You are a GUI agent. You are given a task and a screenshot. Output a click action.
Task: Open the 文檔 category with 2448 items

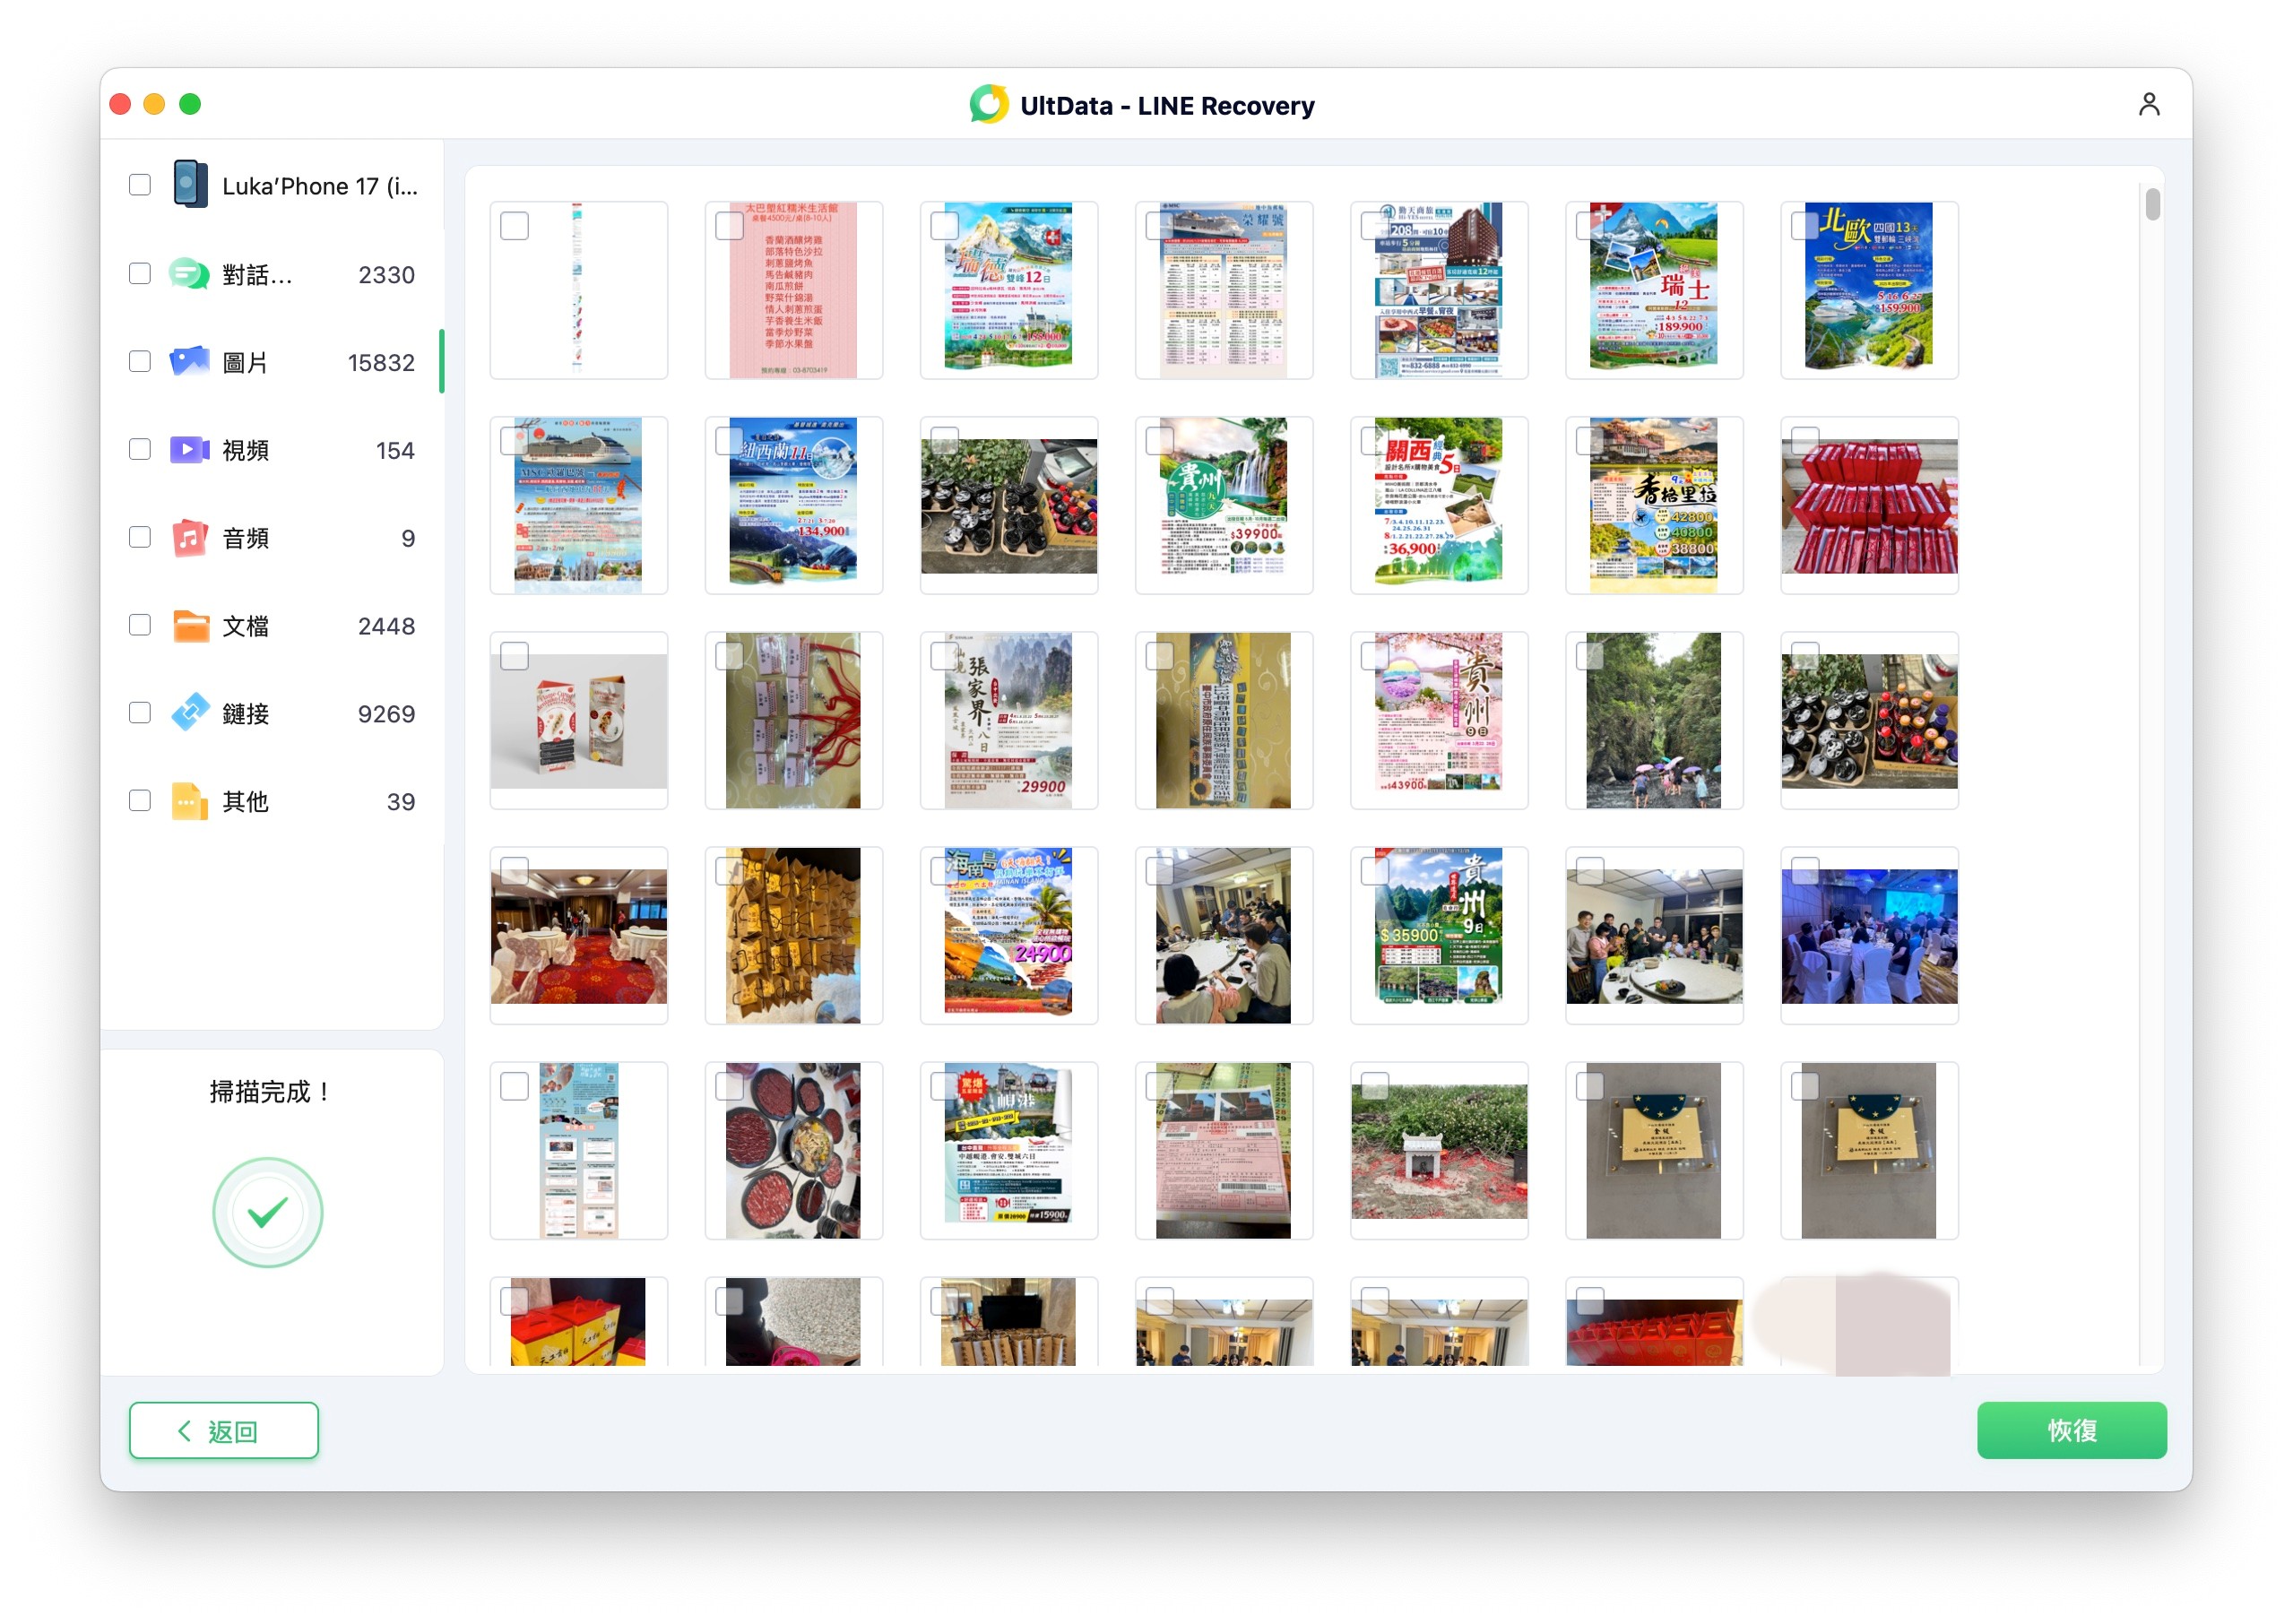[271, 625]
